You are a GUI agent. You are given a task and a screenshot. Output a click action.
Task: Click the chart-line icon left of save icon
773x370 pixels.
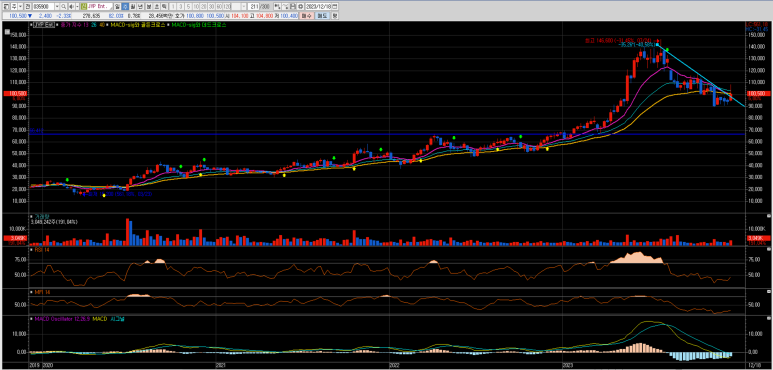tap(284, 6)
